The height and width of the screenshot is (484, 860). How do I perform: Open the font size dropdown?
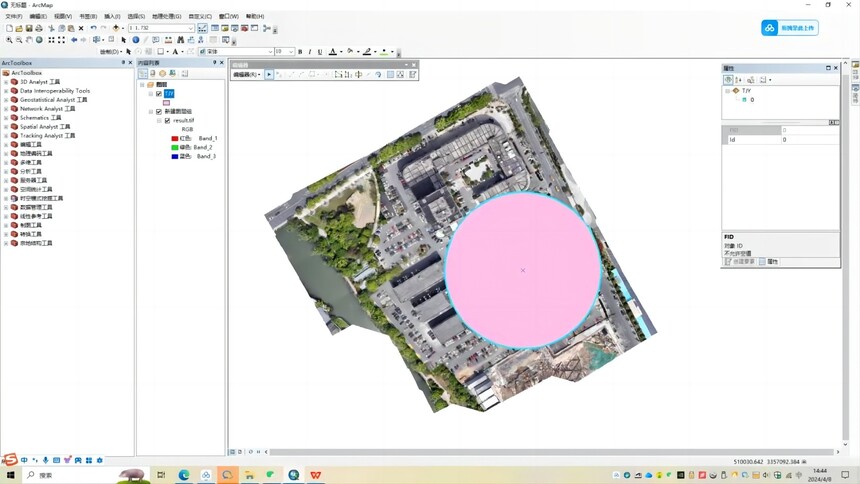tap(291, 52)
